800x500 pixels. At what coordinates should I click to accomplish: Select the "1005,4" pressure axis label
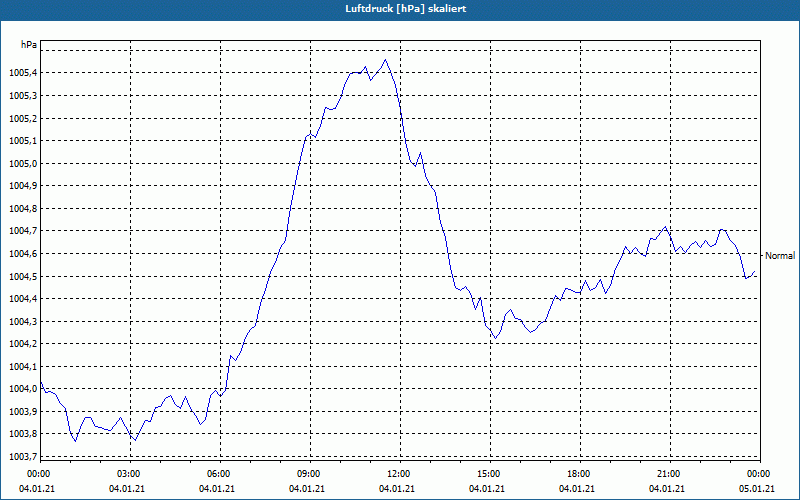point(23,73)
